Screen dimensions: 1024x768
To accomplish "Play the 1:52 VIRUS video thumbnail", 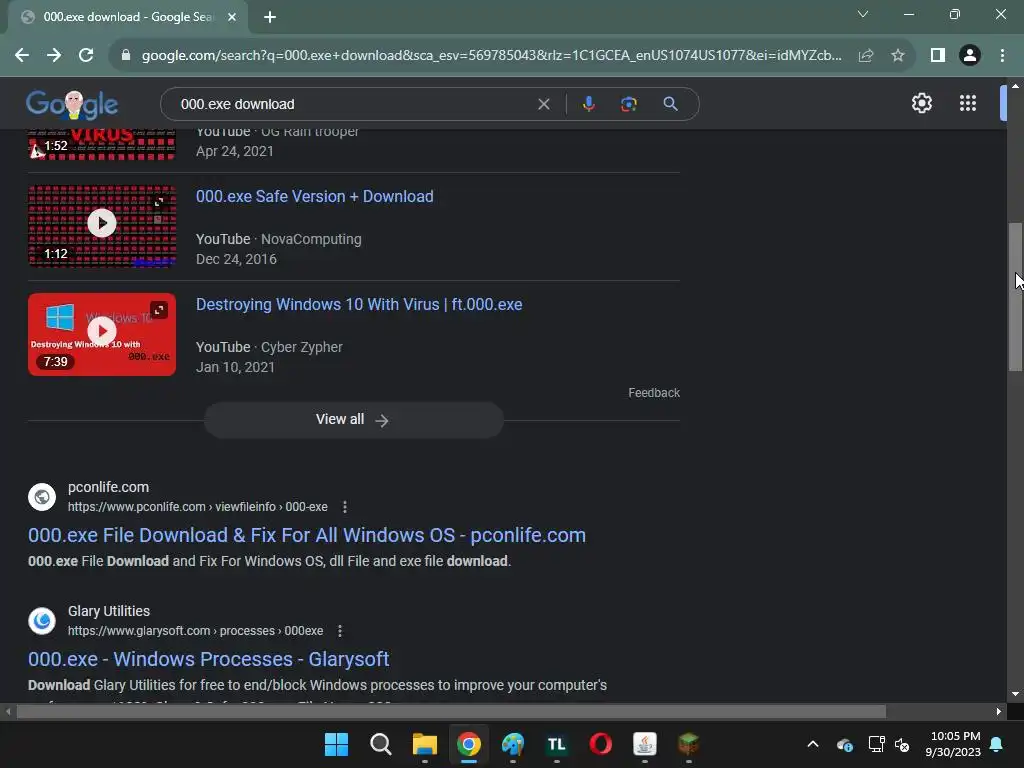I will coord(102,145).
